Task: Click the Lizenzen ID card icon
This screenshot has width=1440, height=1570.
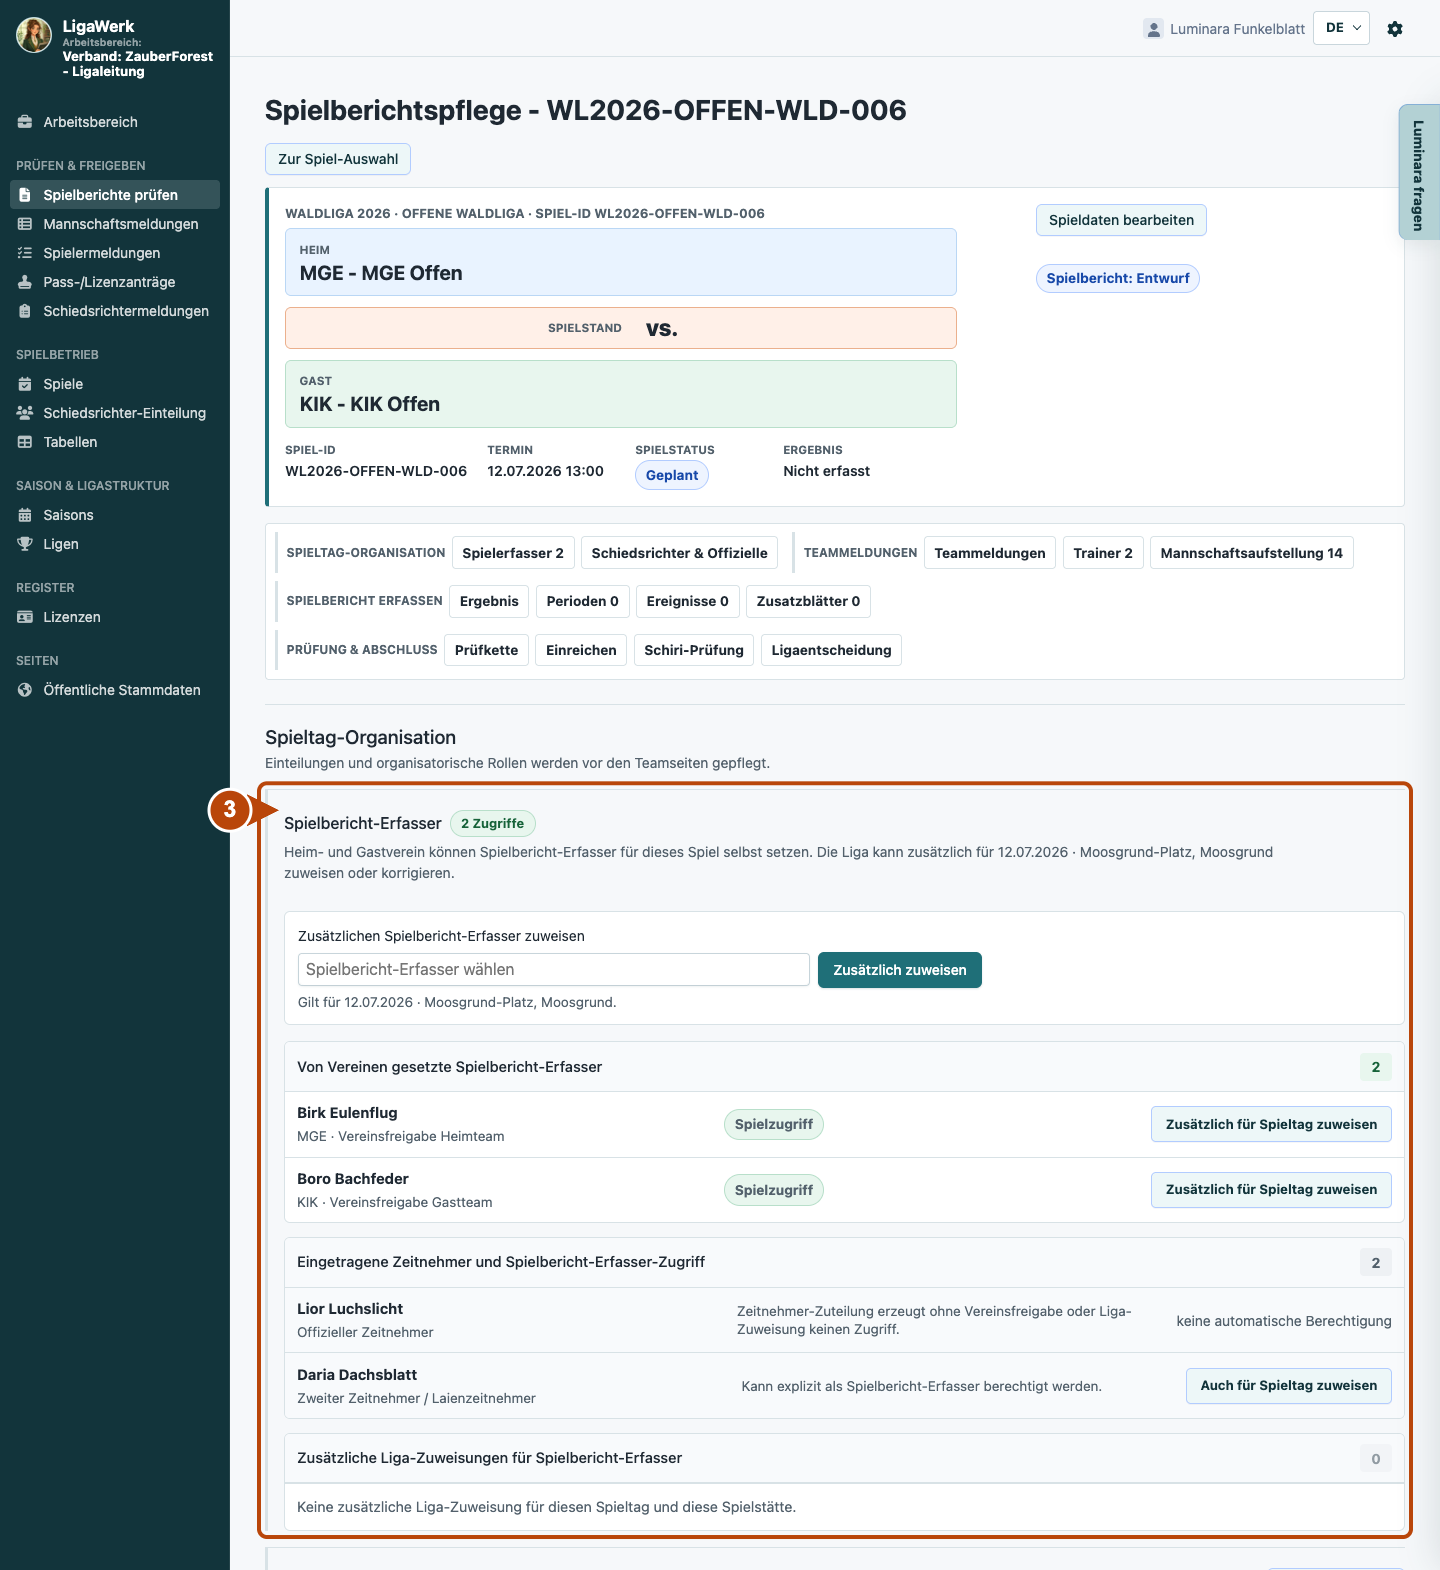Action: (25, 617)
